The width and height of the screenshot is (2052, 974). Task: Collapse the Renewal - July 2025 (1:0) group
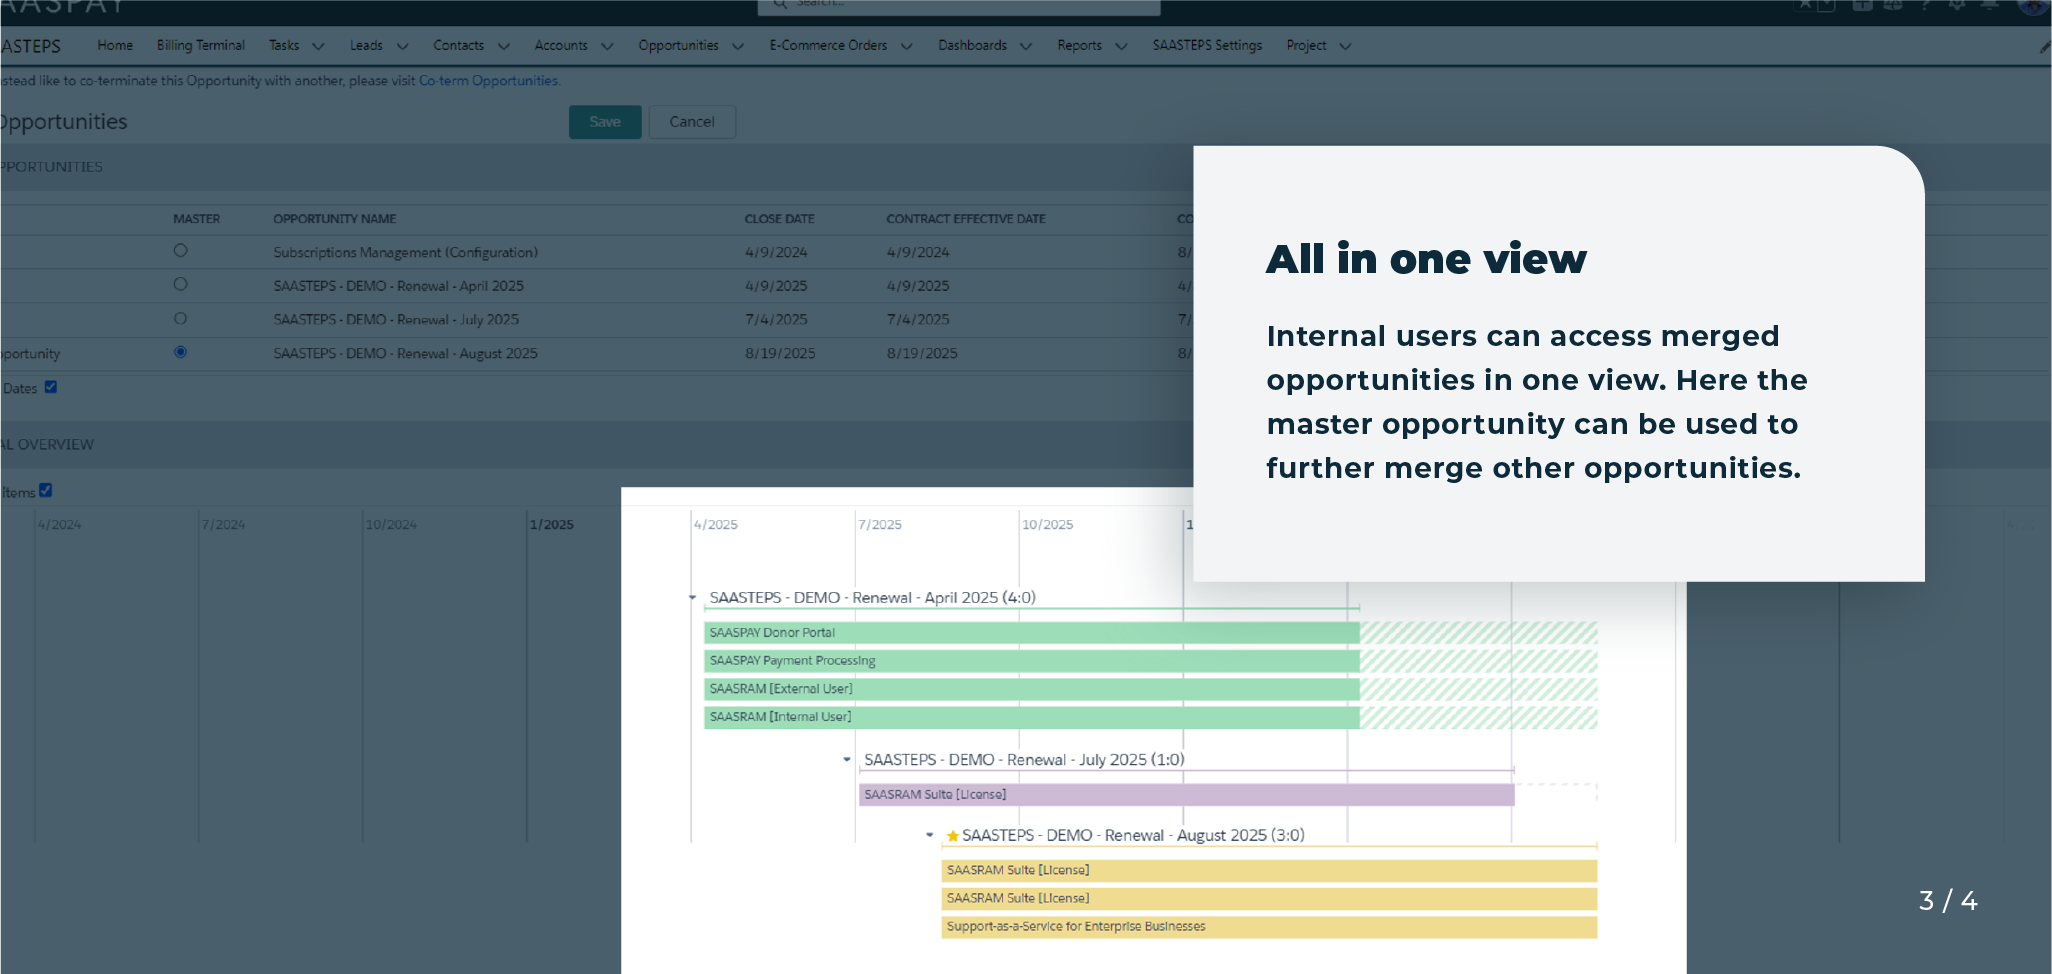pos(847,760)
